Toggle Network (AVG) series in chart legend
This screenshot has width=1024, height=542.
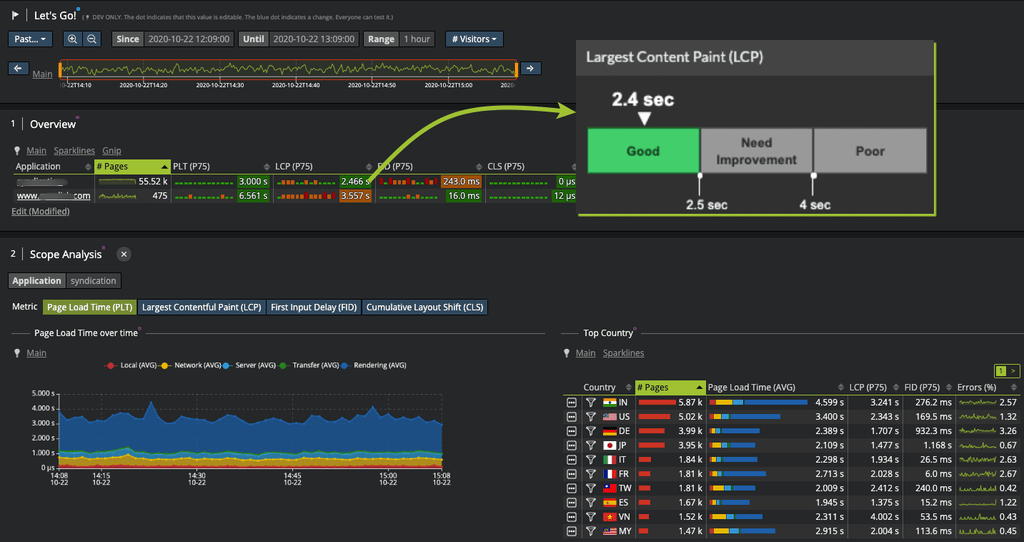point(191,366)
